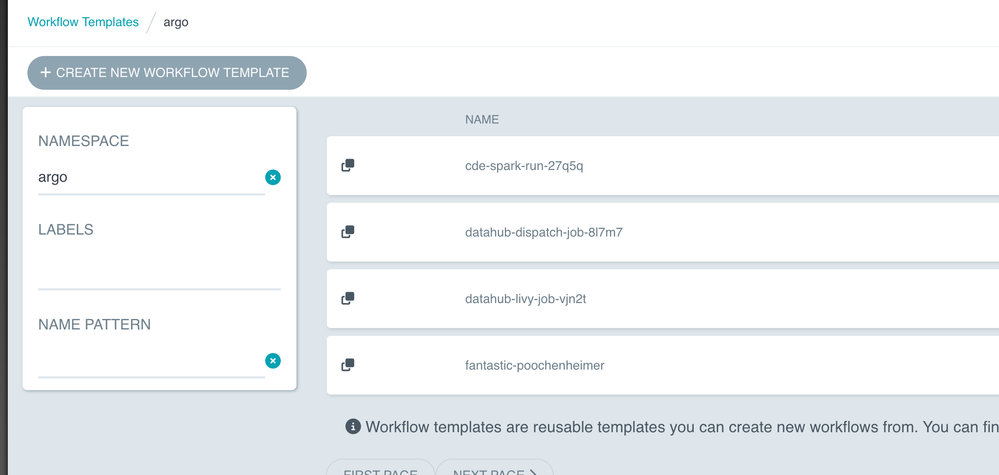Open the datahub-livy-job-vjn2t template
The image size is (999, 475).
(526, 299)
